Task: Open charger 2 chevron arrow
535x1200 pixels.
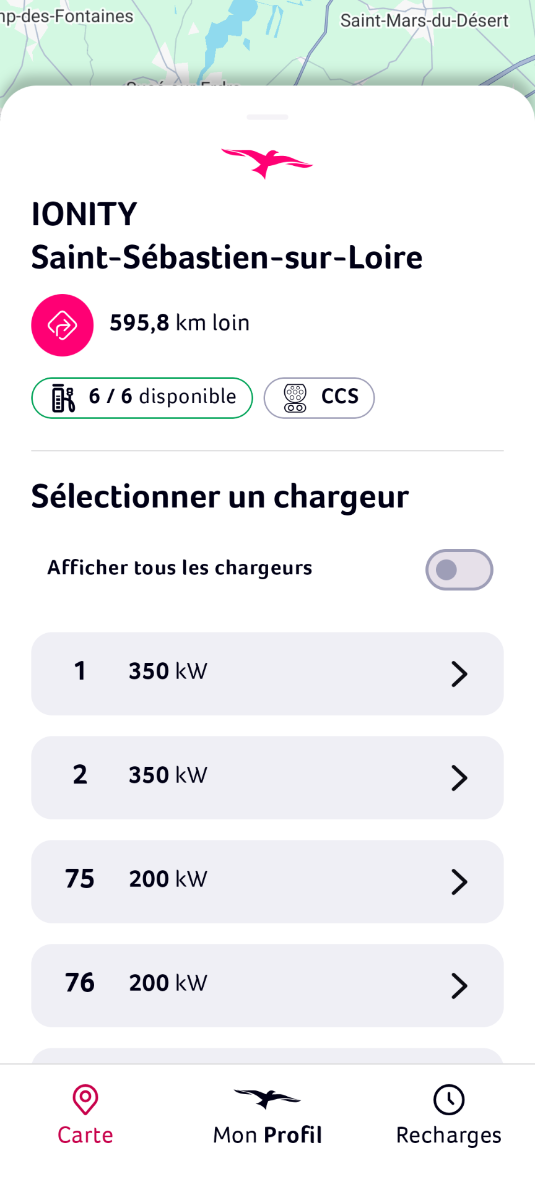Action: pyautogui.click(x=459, y=778)
